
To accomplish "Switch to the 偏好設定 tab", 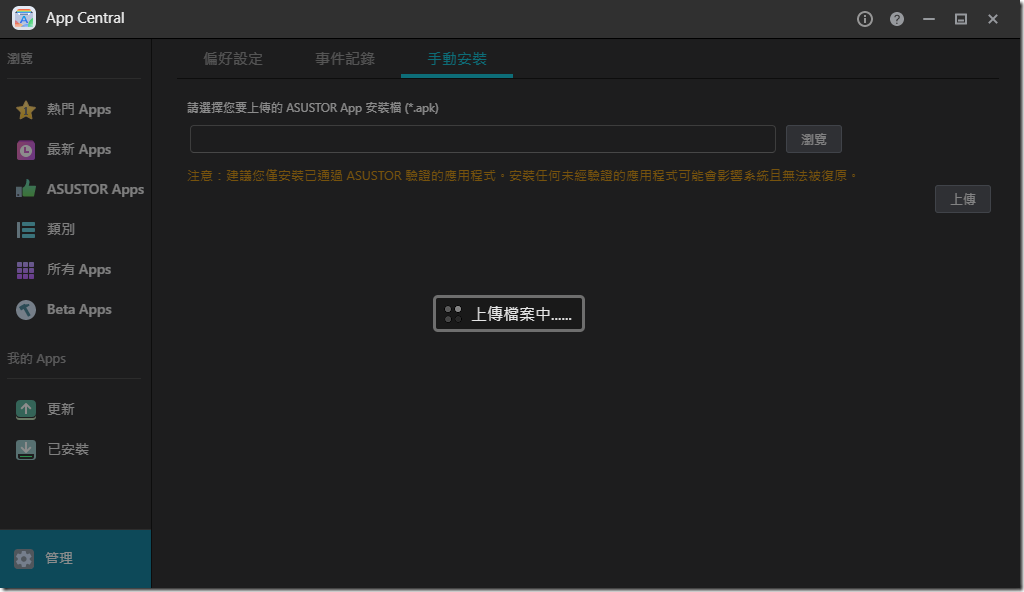I will tap(233, 59).
